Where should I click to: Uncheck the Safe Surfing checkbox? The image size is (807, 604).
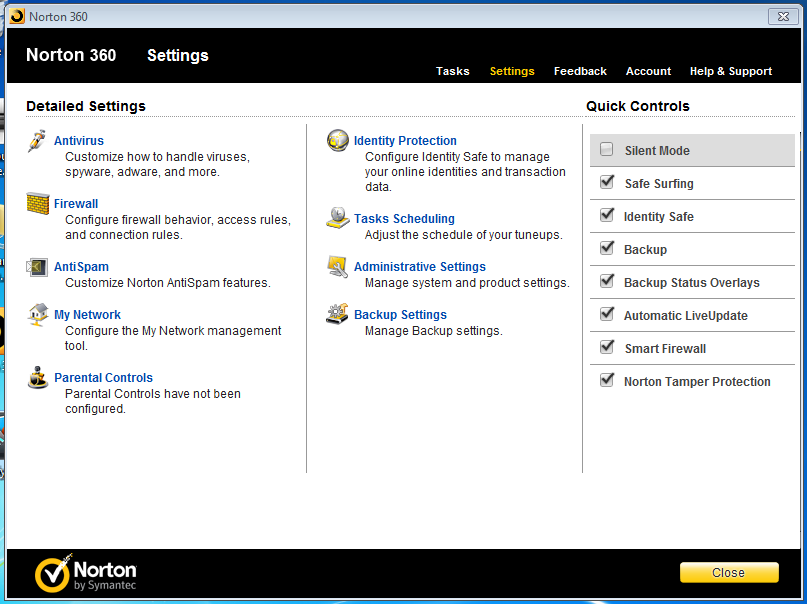tap(607, 182)
